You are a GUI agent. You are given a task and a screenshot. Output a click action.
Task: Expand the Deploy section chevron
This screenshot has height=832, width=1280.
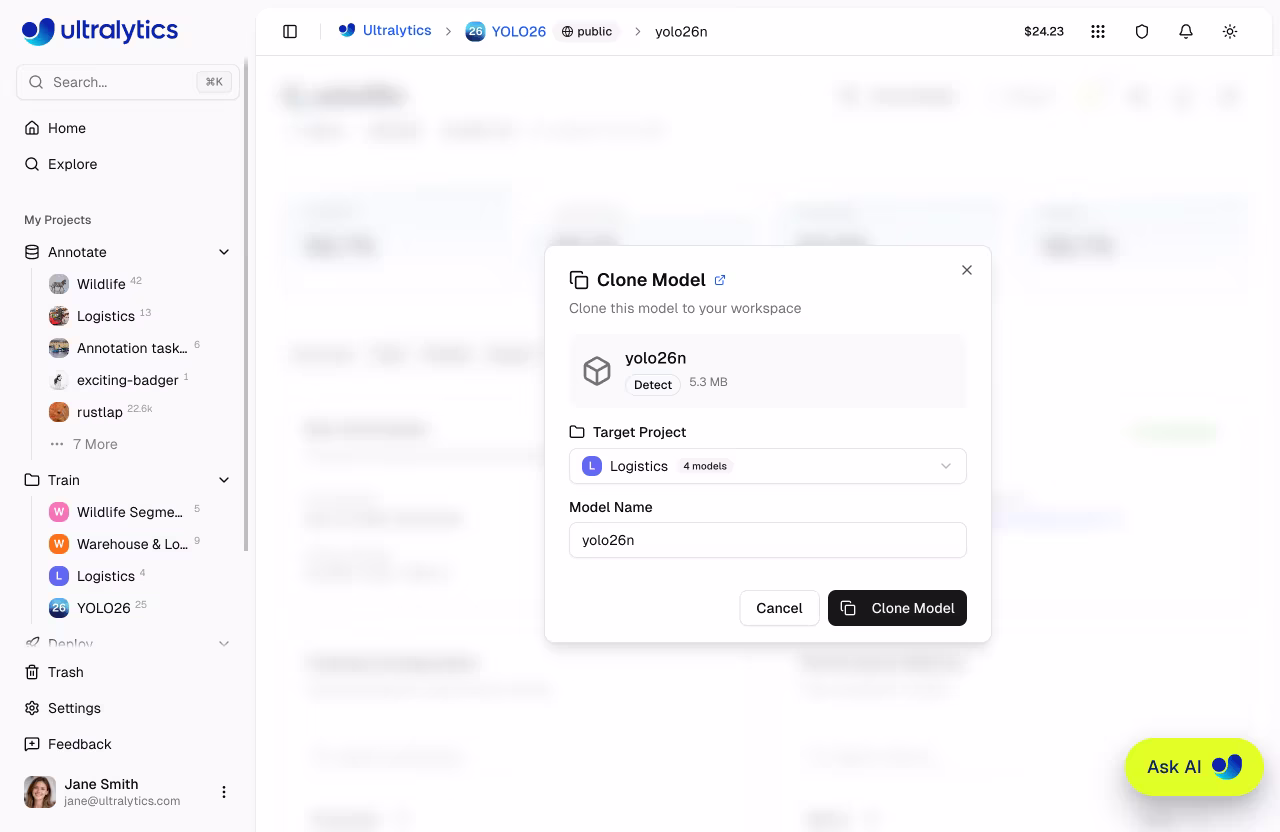pos(224,643)
